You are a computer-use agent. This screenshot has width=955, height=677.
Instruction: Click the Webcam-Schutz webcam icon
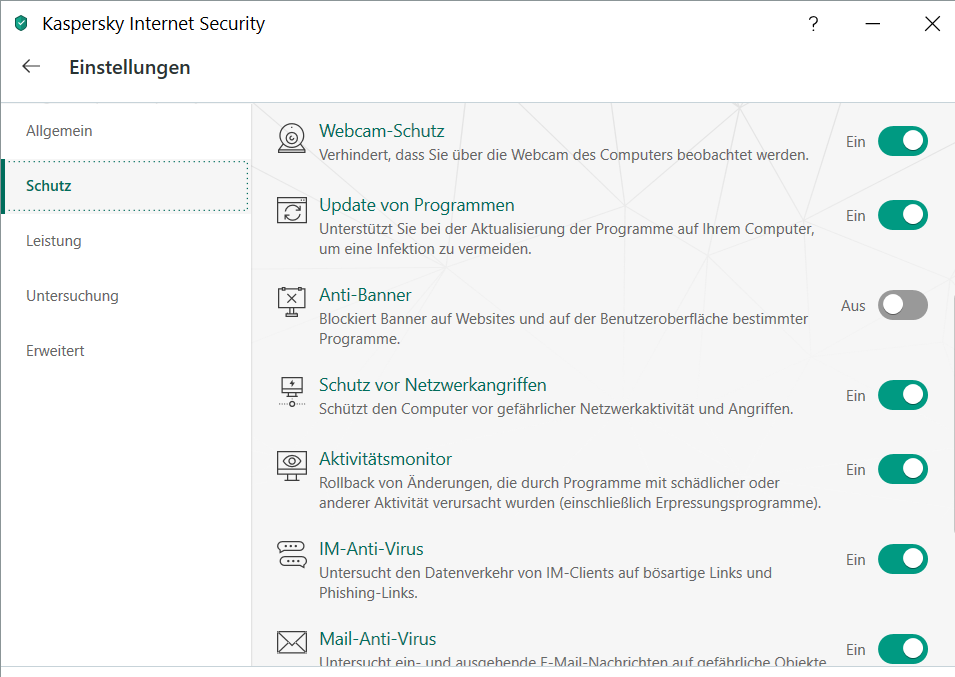coord(291,139)
